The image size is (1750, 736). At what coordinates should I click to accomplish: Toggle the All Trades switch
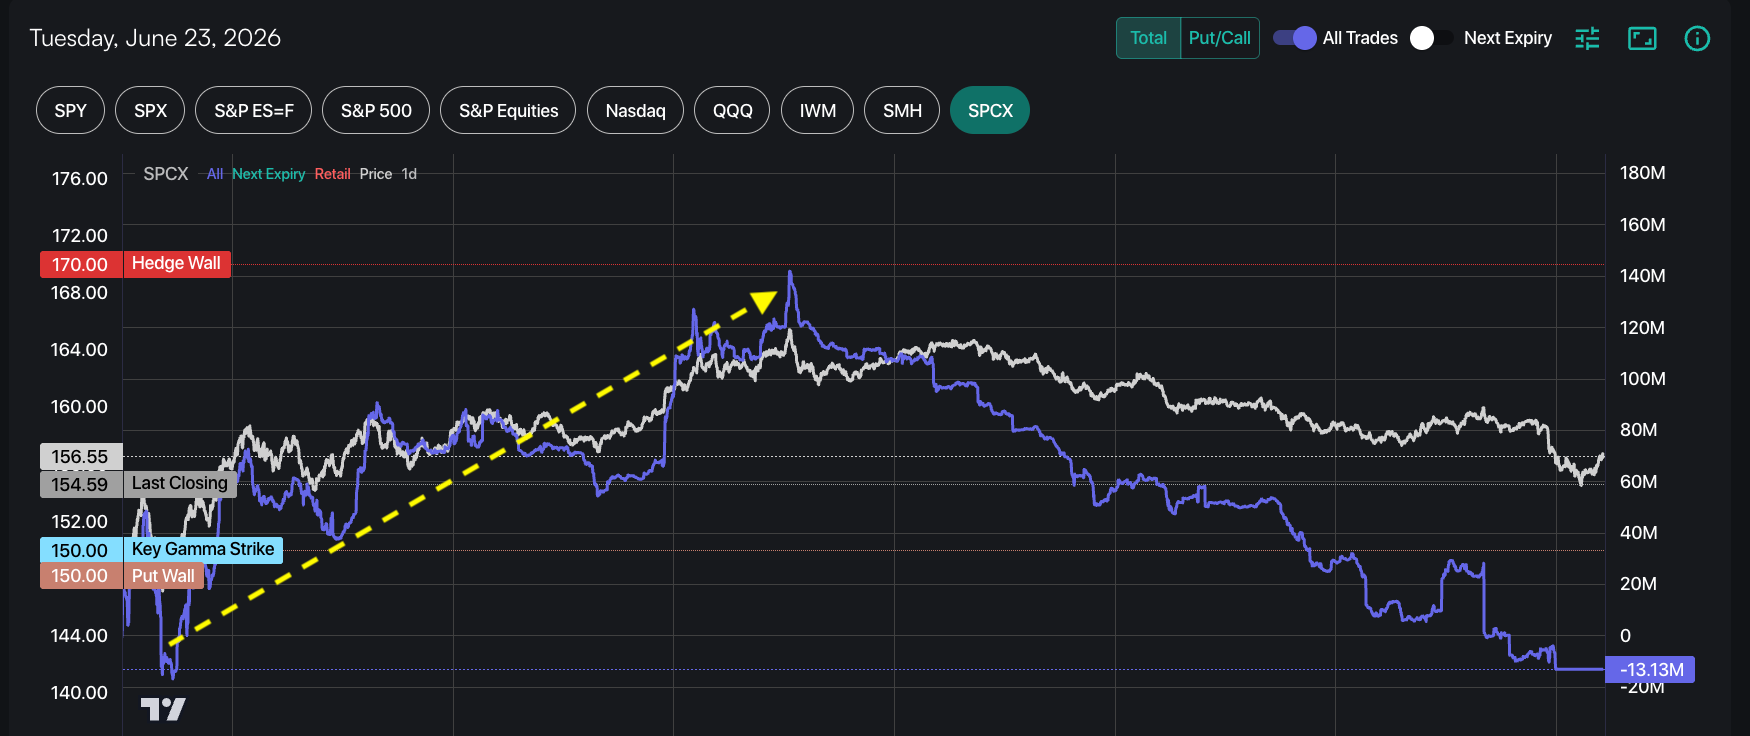point(1294,38)
